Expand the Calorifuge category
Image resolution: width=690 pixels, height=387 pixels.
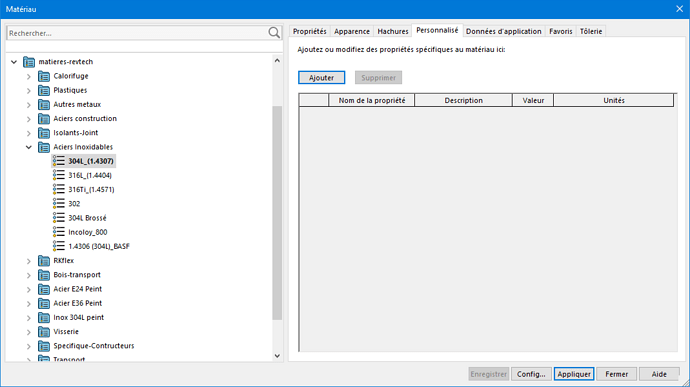click(29, 77)
